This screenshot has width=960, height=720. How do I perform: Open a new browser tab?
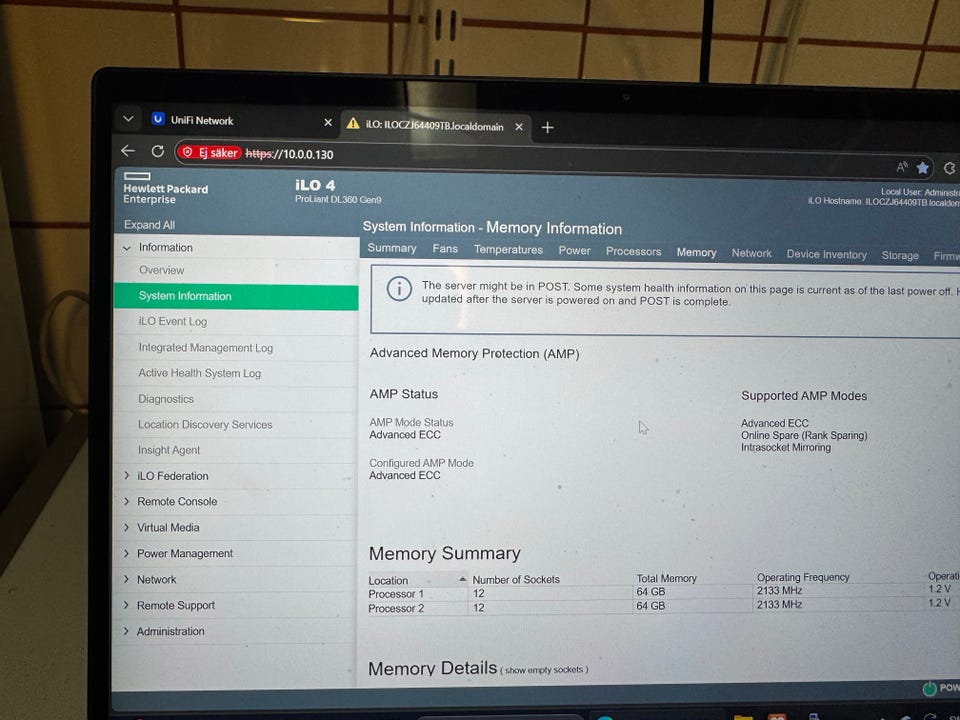547,127
